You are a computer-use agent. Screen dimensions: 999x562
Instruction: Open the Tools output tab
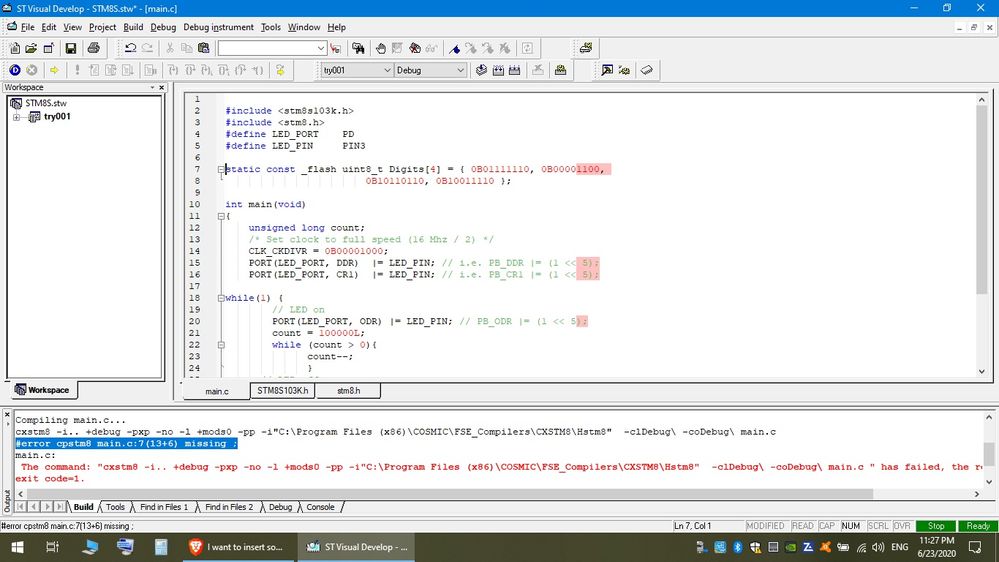pos(115,507)
